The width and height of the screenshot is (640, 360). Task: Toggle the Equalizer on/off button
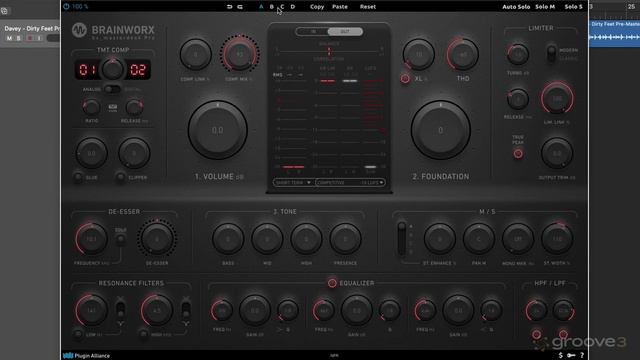[x=332, y=283]
